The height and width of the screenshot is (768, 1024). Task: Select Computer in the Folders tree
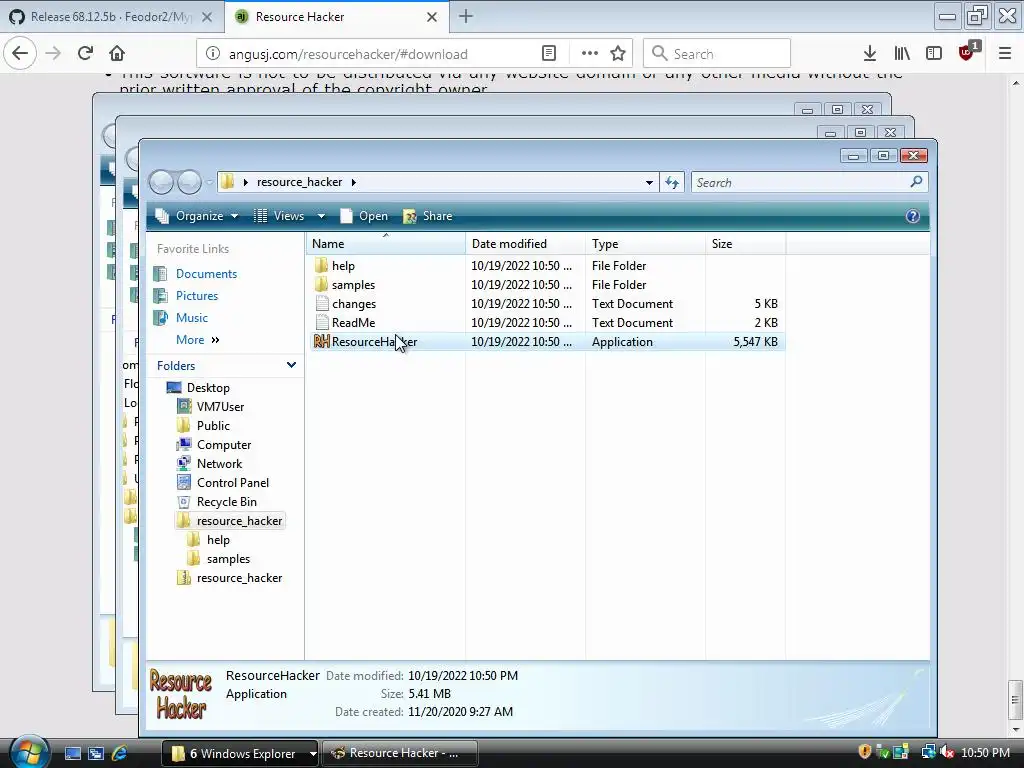click(223, 445)
